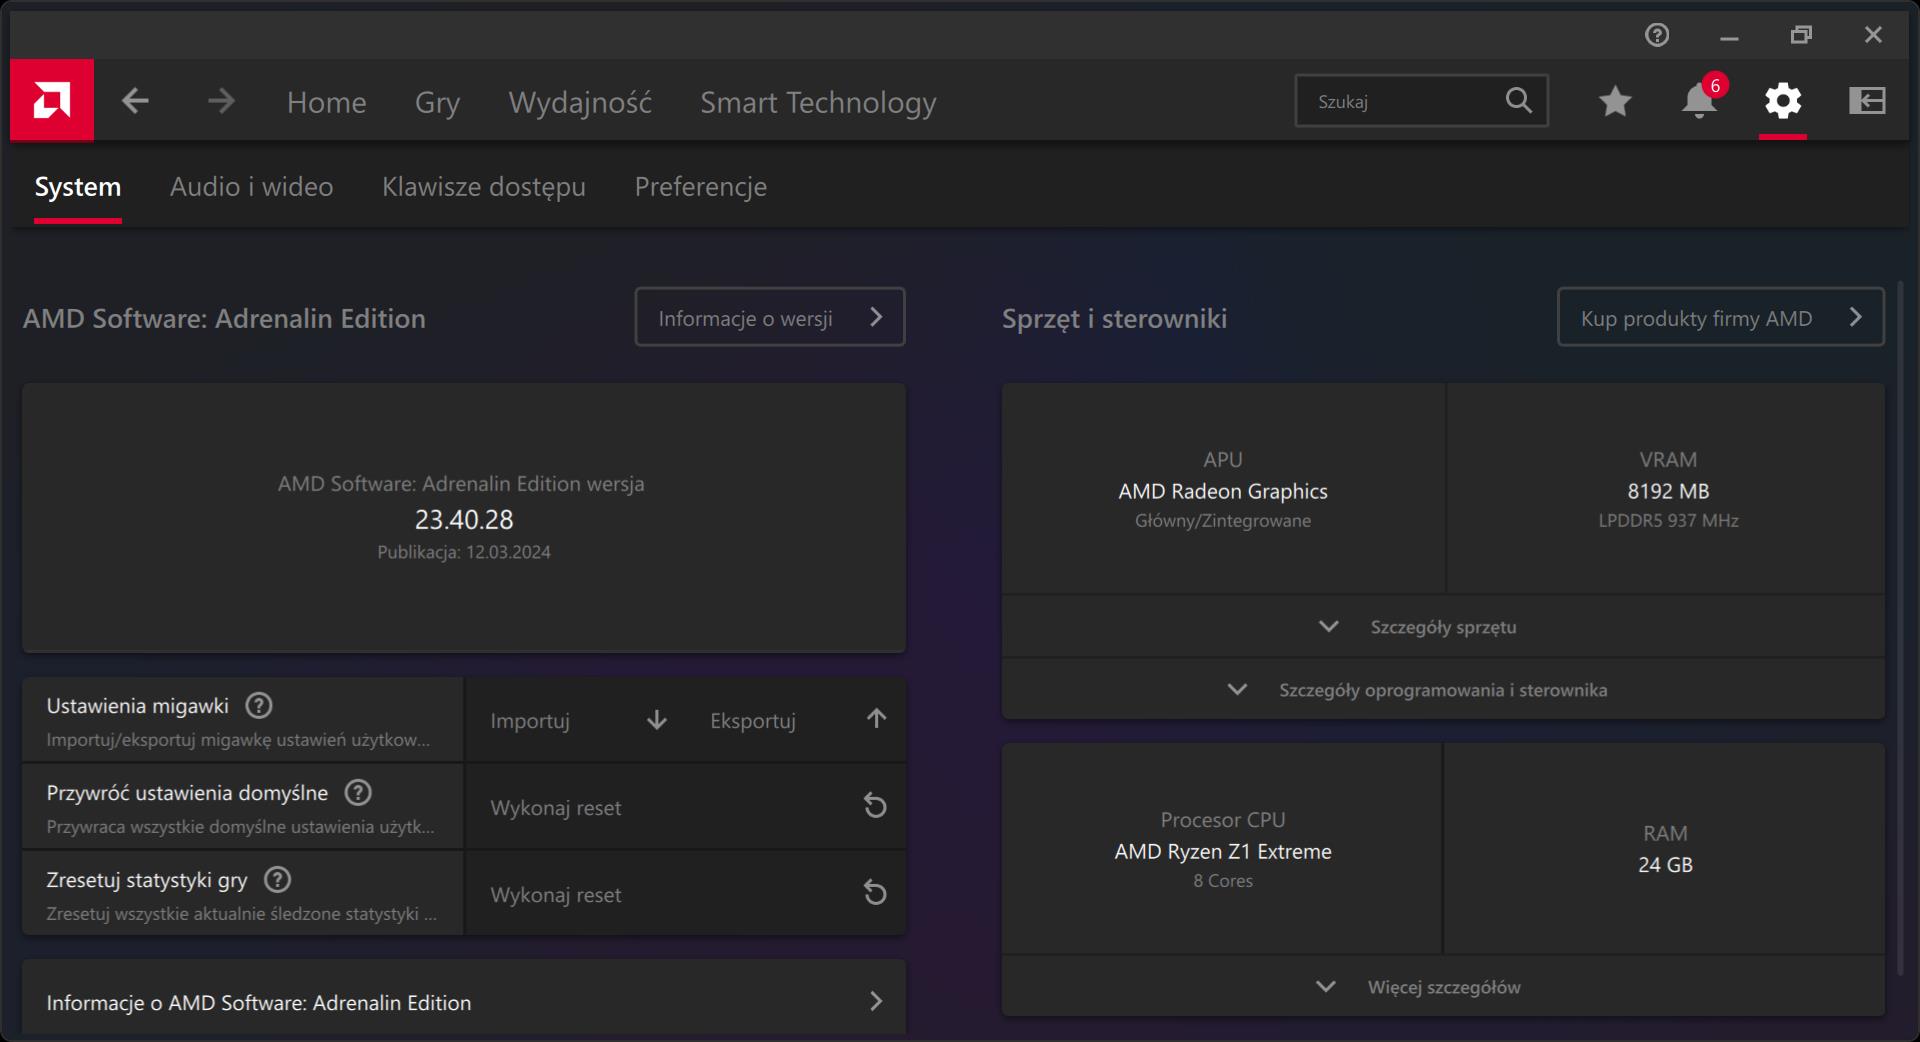Expand Szczegóły oprogramowania i sterownika
This screenshot has height=1042, width=1920.
(x=1443, y=690)
